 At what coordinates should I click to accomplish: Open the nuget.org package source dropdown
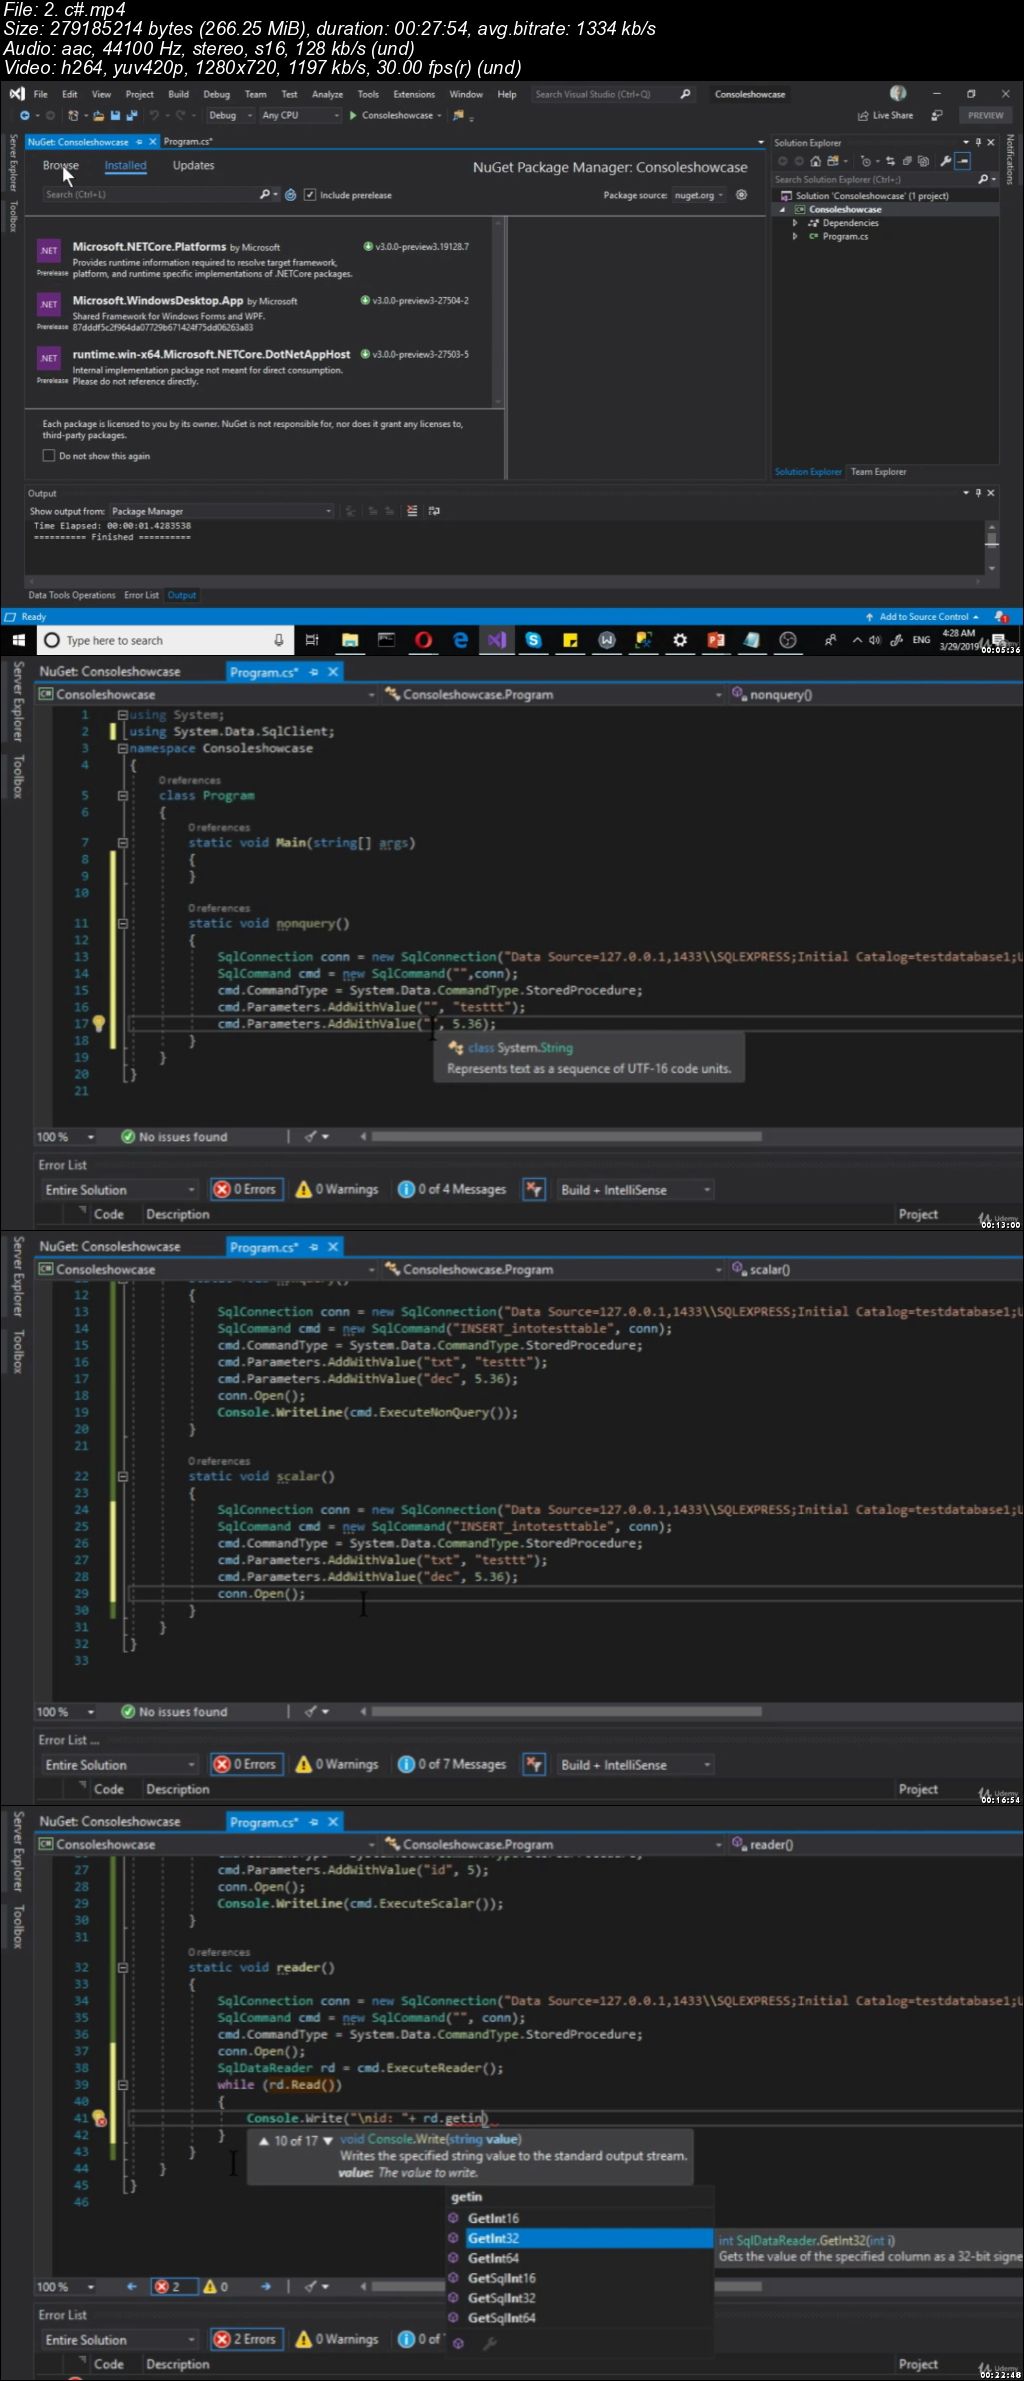tap(699, 195)
